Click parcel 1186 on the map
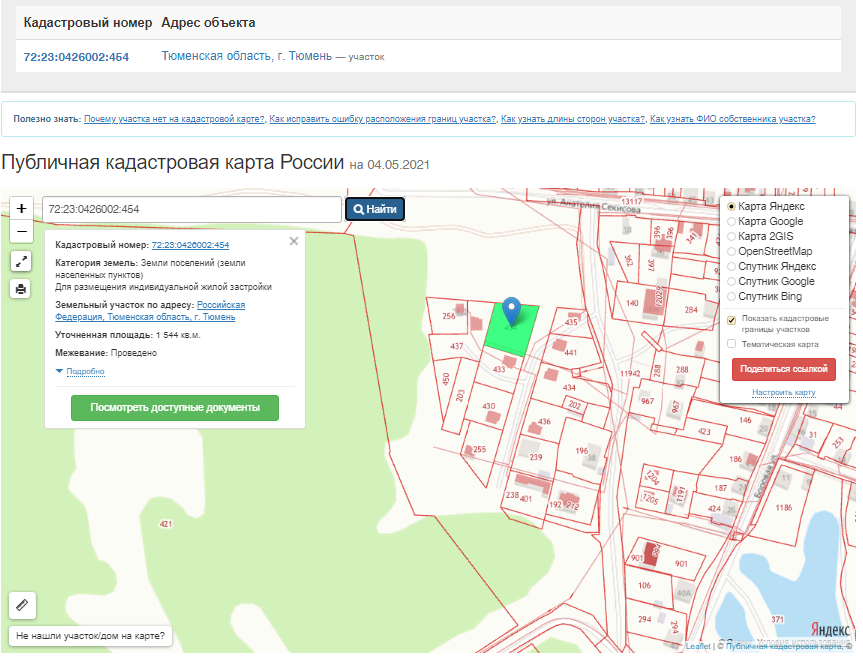The height and width of the screenshot is (662, 863). [784, 507]
